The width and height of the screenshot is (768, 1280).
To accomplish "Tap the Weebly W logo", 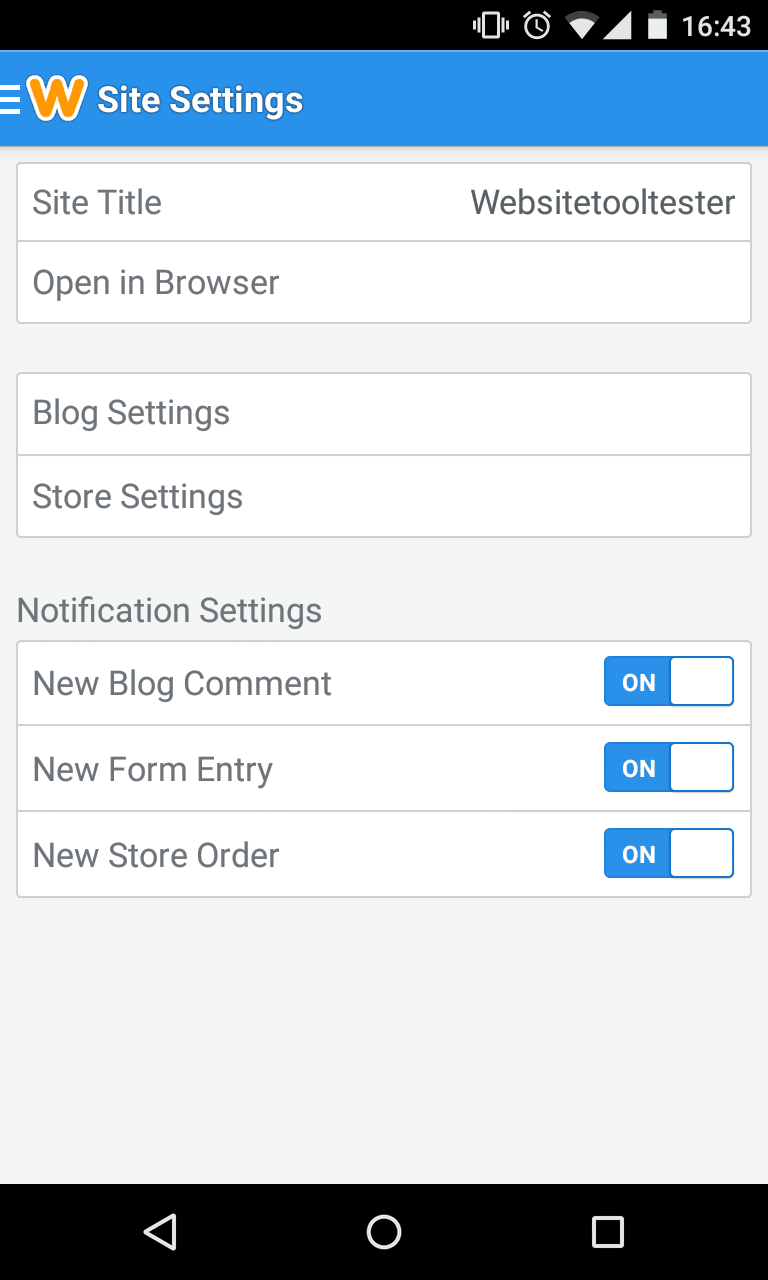I will [x=57, y=98].
